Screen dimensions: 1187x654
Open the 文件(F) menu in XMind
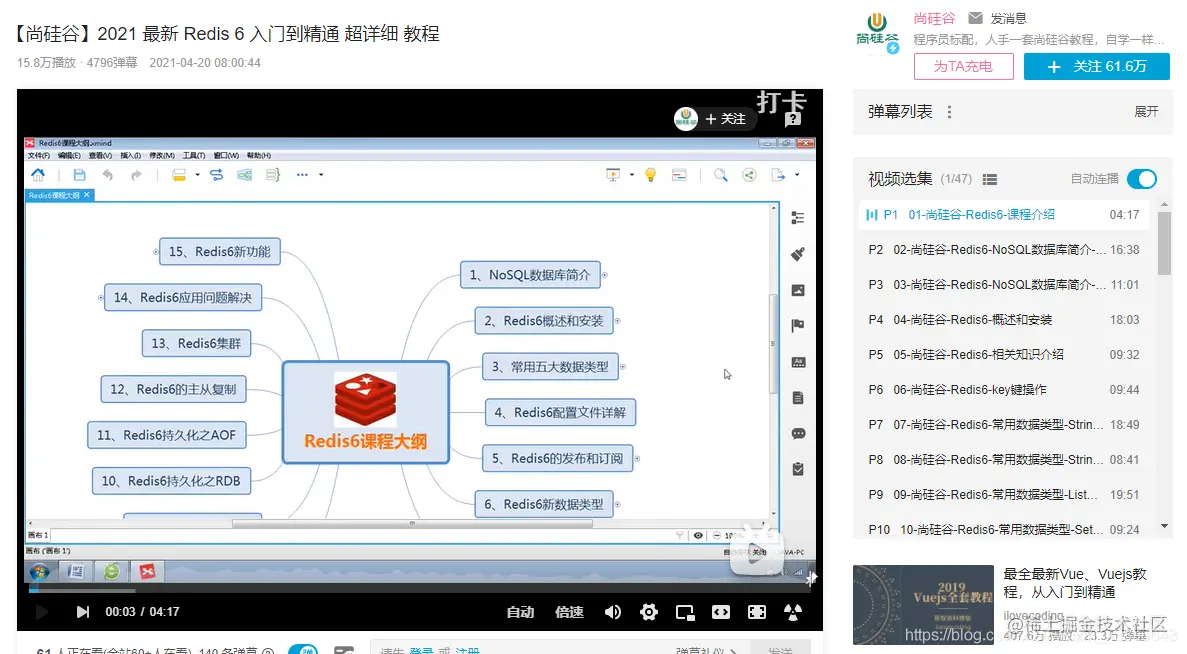pos(39,155)
